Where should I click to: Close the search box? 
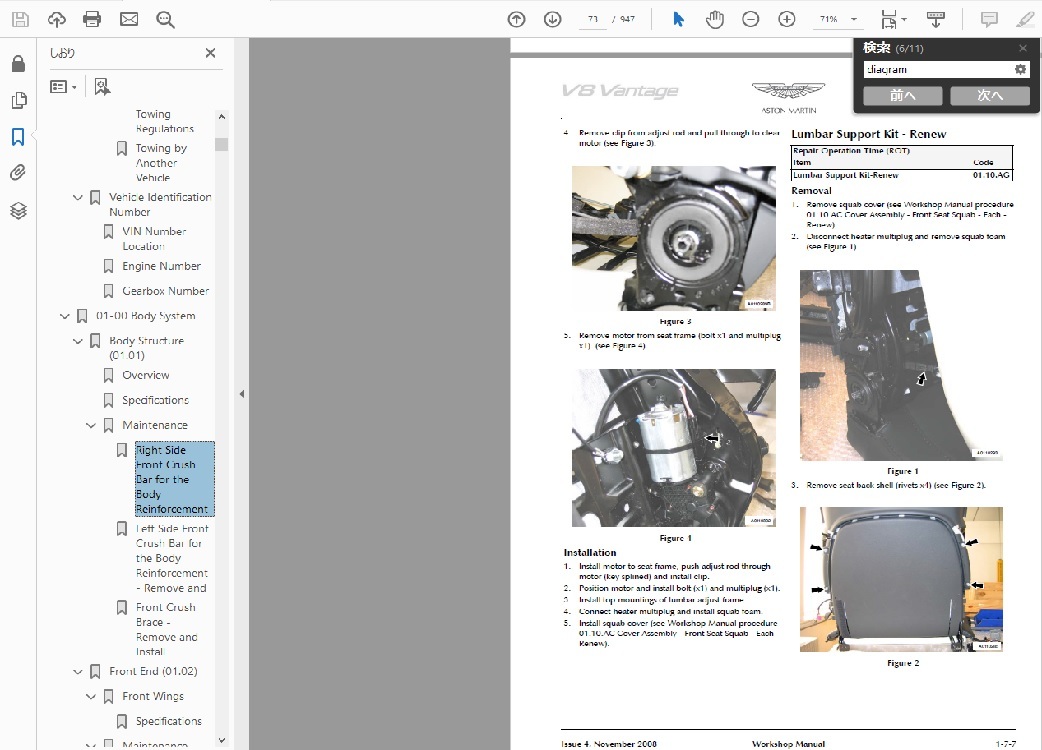pyautogui.click(x=1023, y=48)
